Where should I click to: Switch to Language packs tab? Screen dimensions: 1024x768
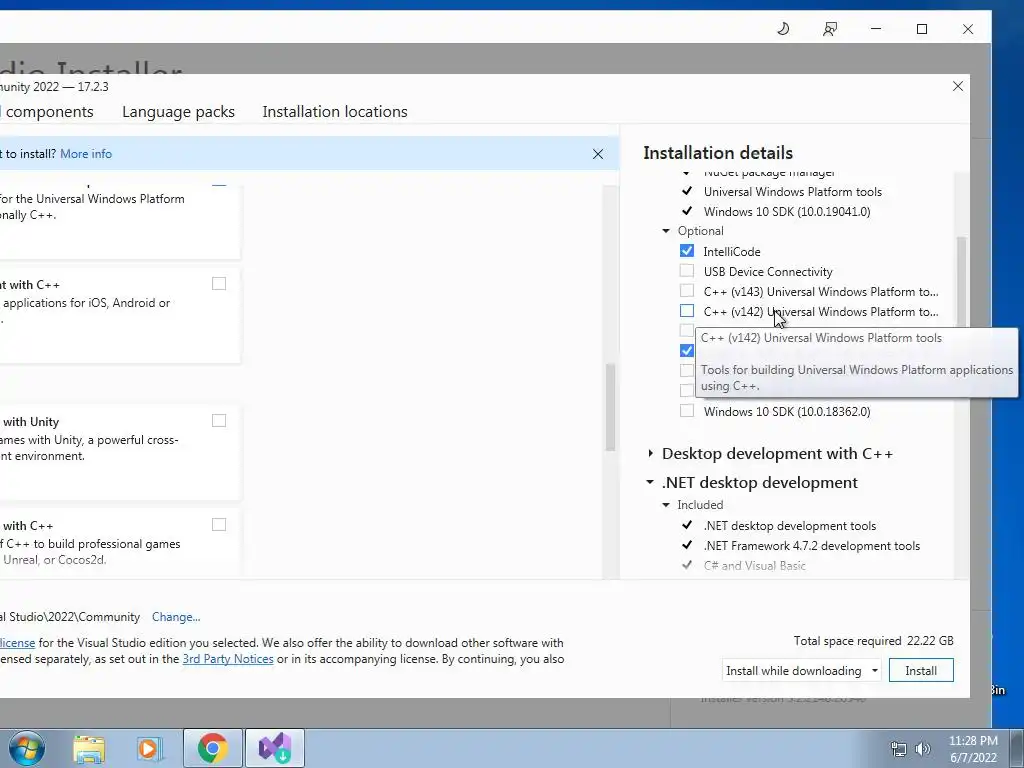pyautogui.click(x=178, y=112)
